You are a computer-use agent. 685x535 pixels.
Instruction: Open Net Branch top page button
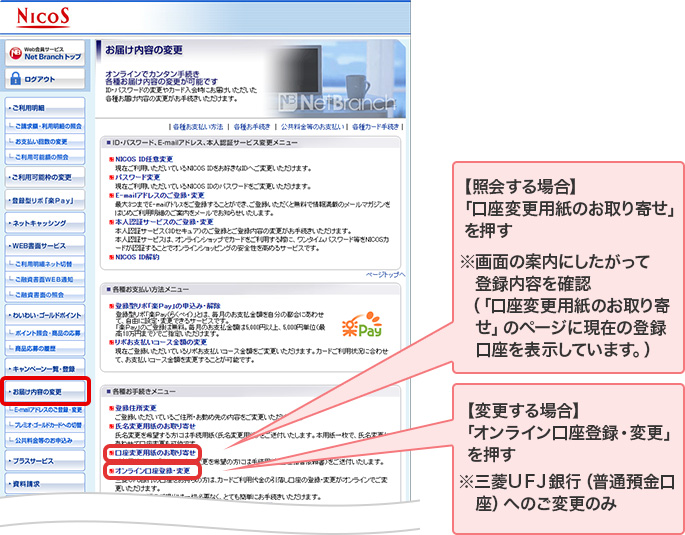click(45, 53)
